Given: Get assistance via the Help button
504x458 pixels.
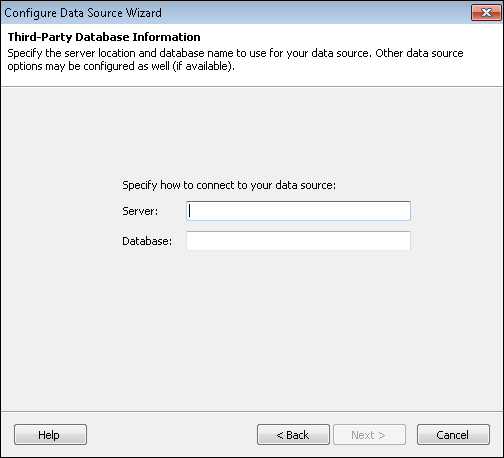Looking at the screenshot, I should (x=50, y=435).
